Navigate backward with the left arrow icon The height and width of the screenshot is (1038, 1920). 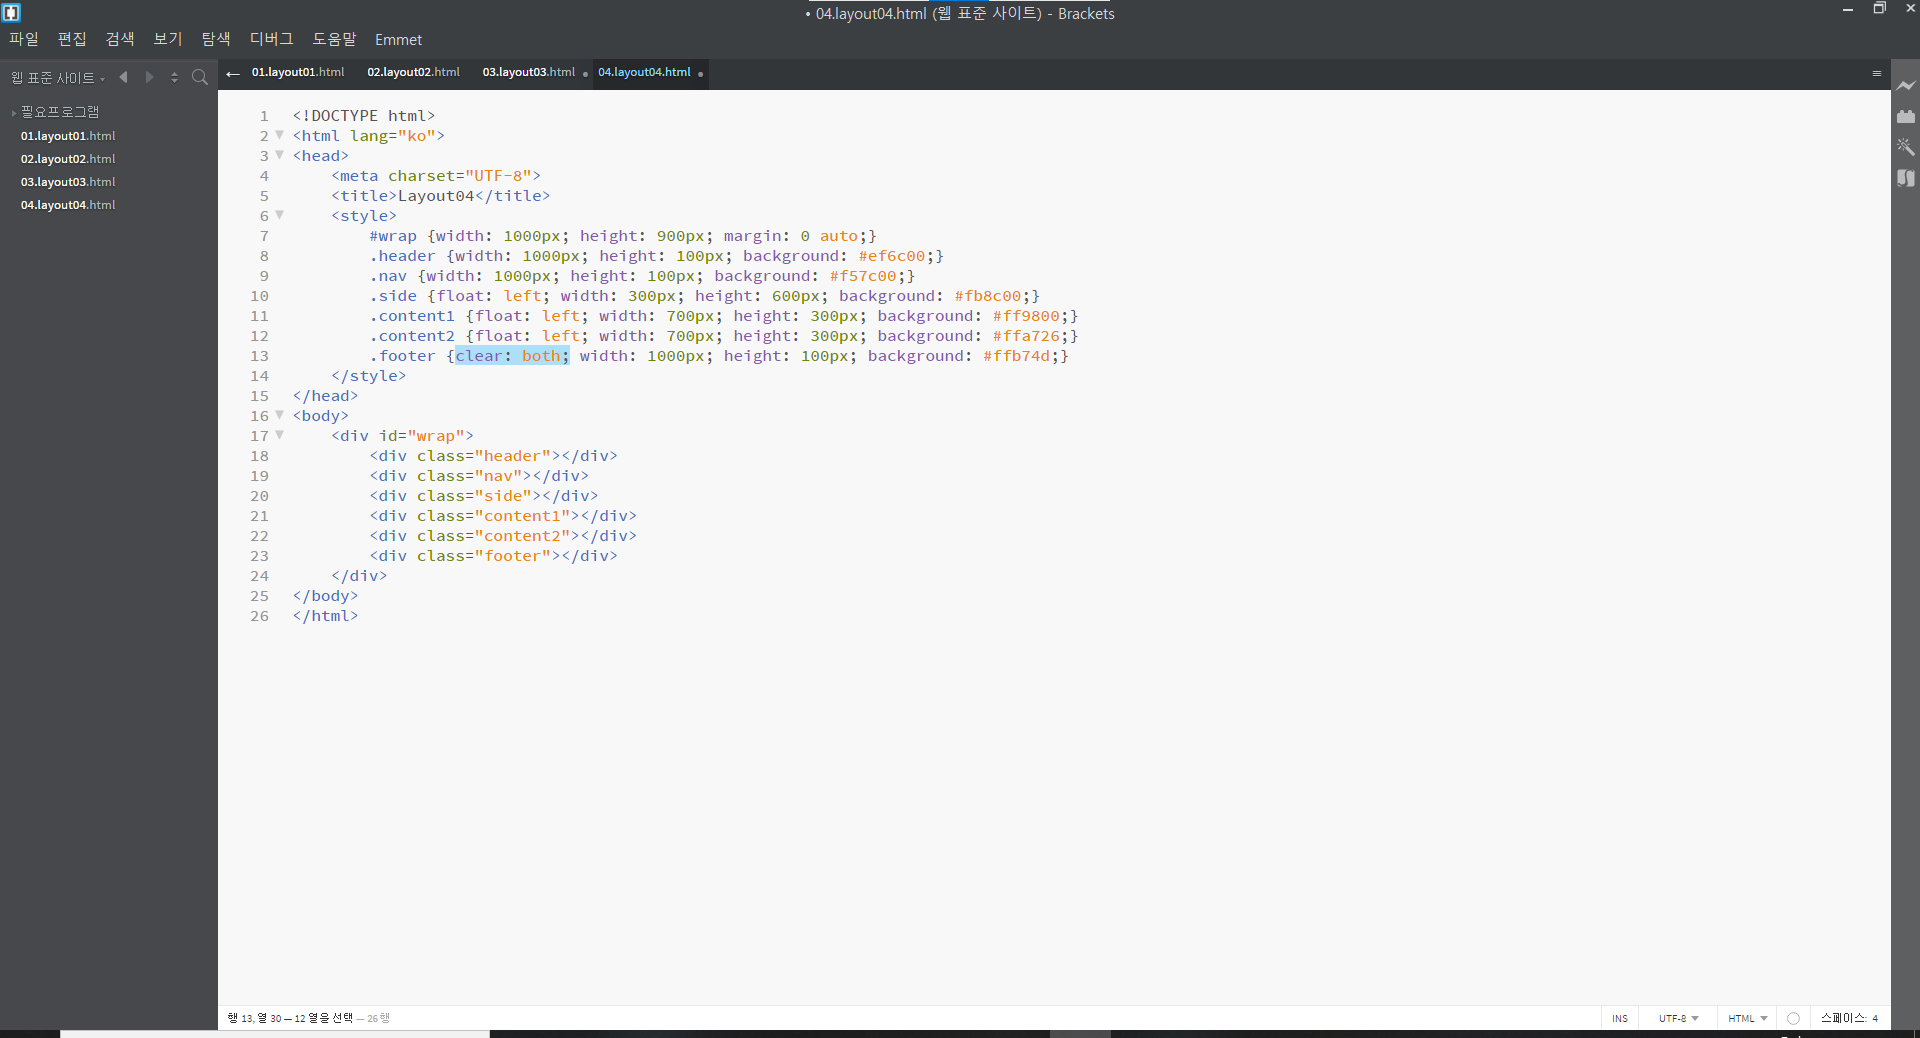(x=124, y=77)
